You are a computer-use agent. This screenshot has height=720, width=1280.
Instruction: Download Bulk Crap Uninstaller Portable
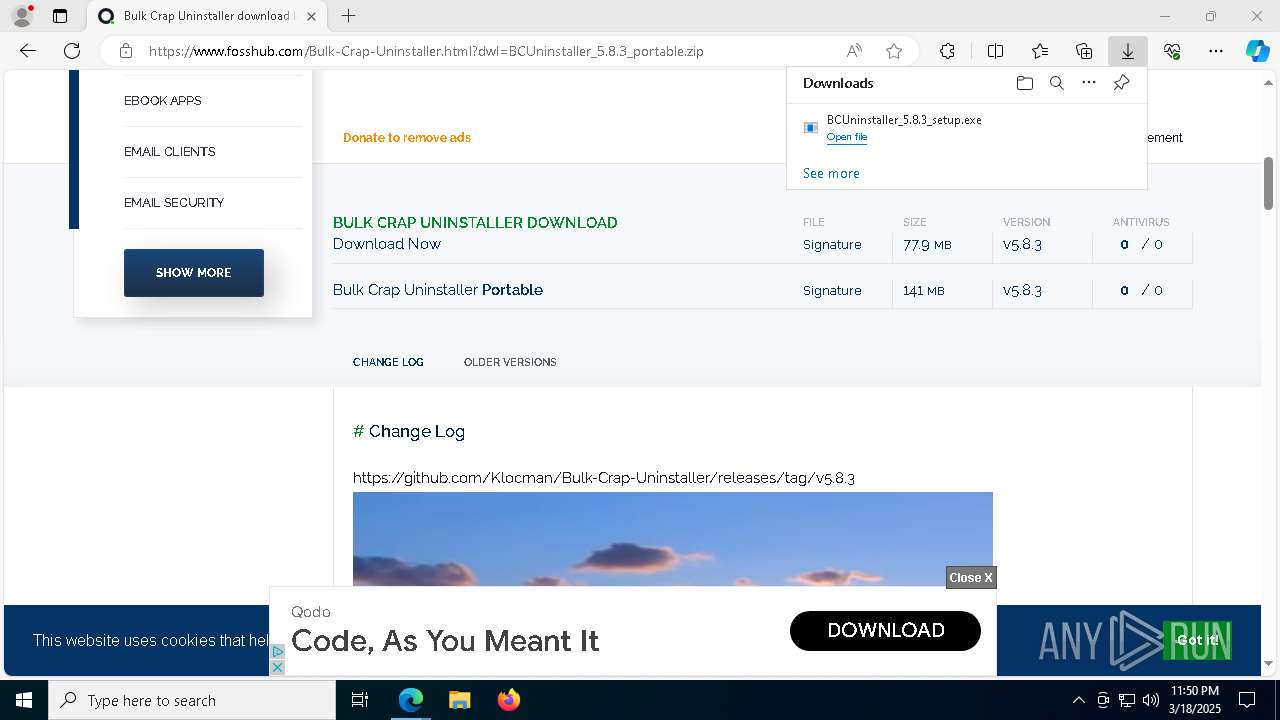pos(438,290)
